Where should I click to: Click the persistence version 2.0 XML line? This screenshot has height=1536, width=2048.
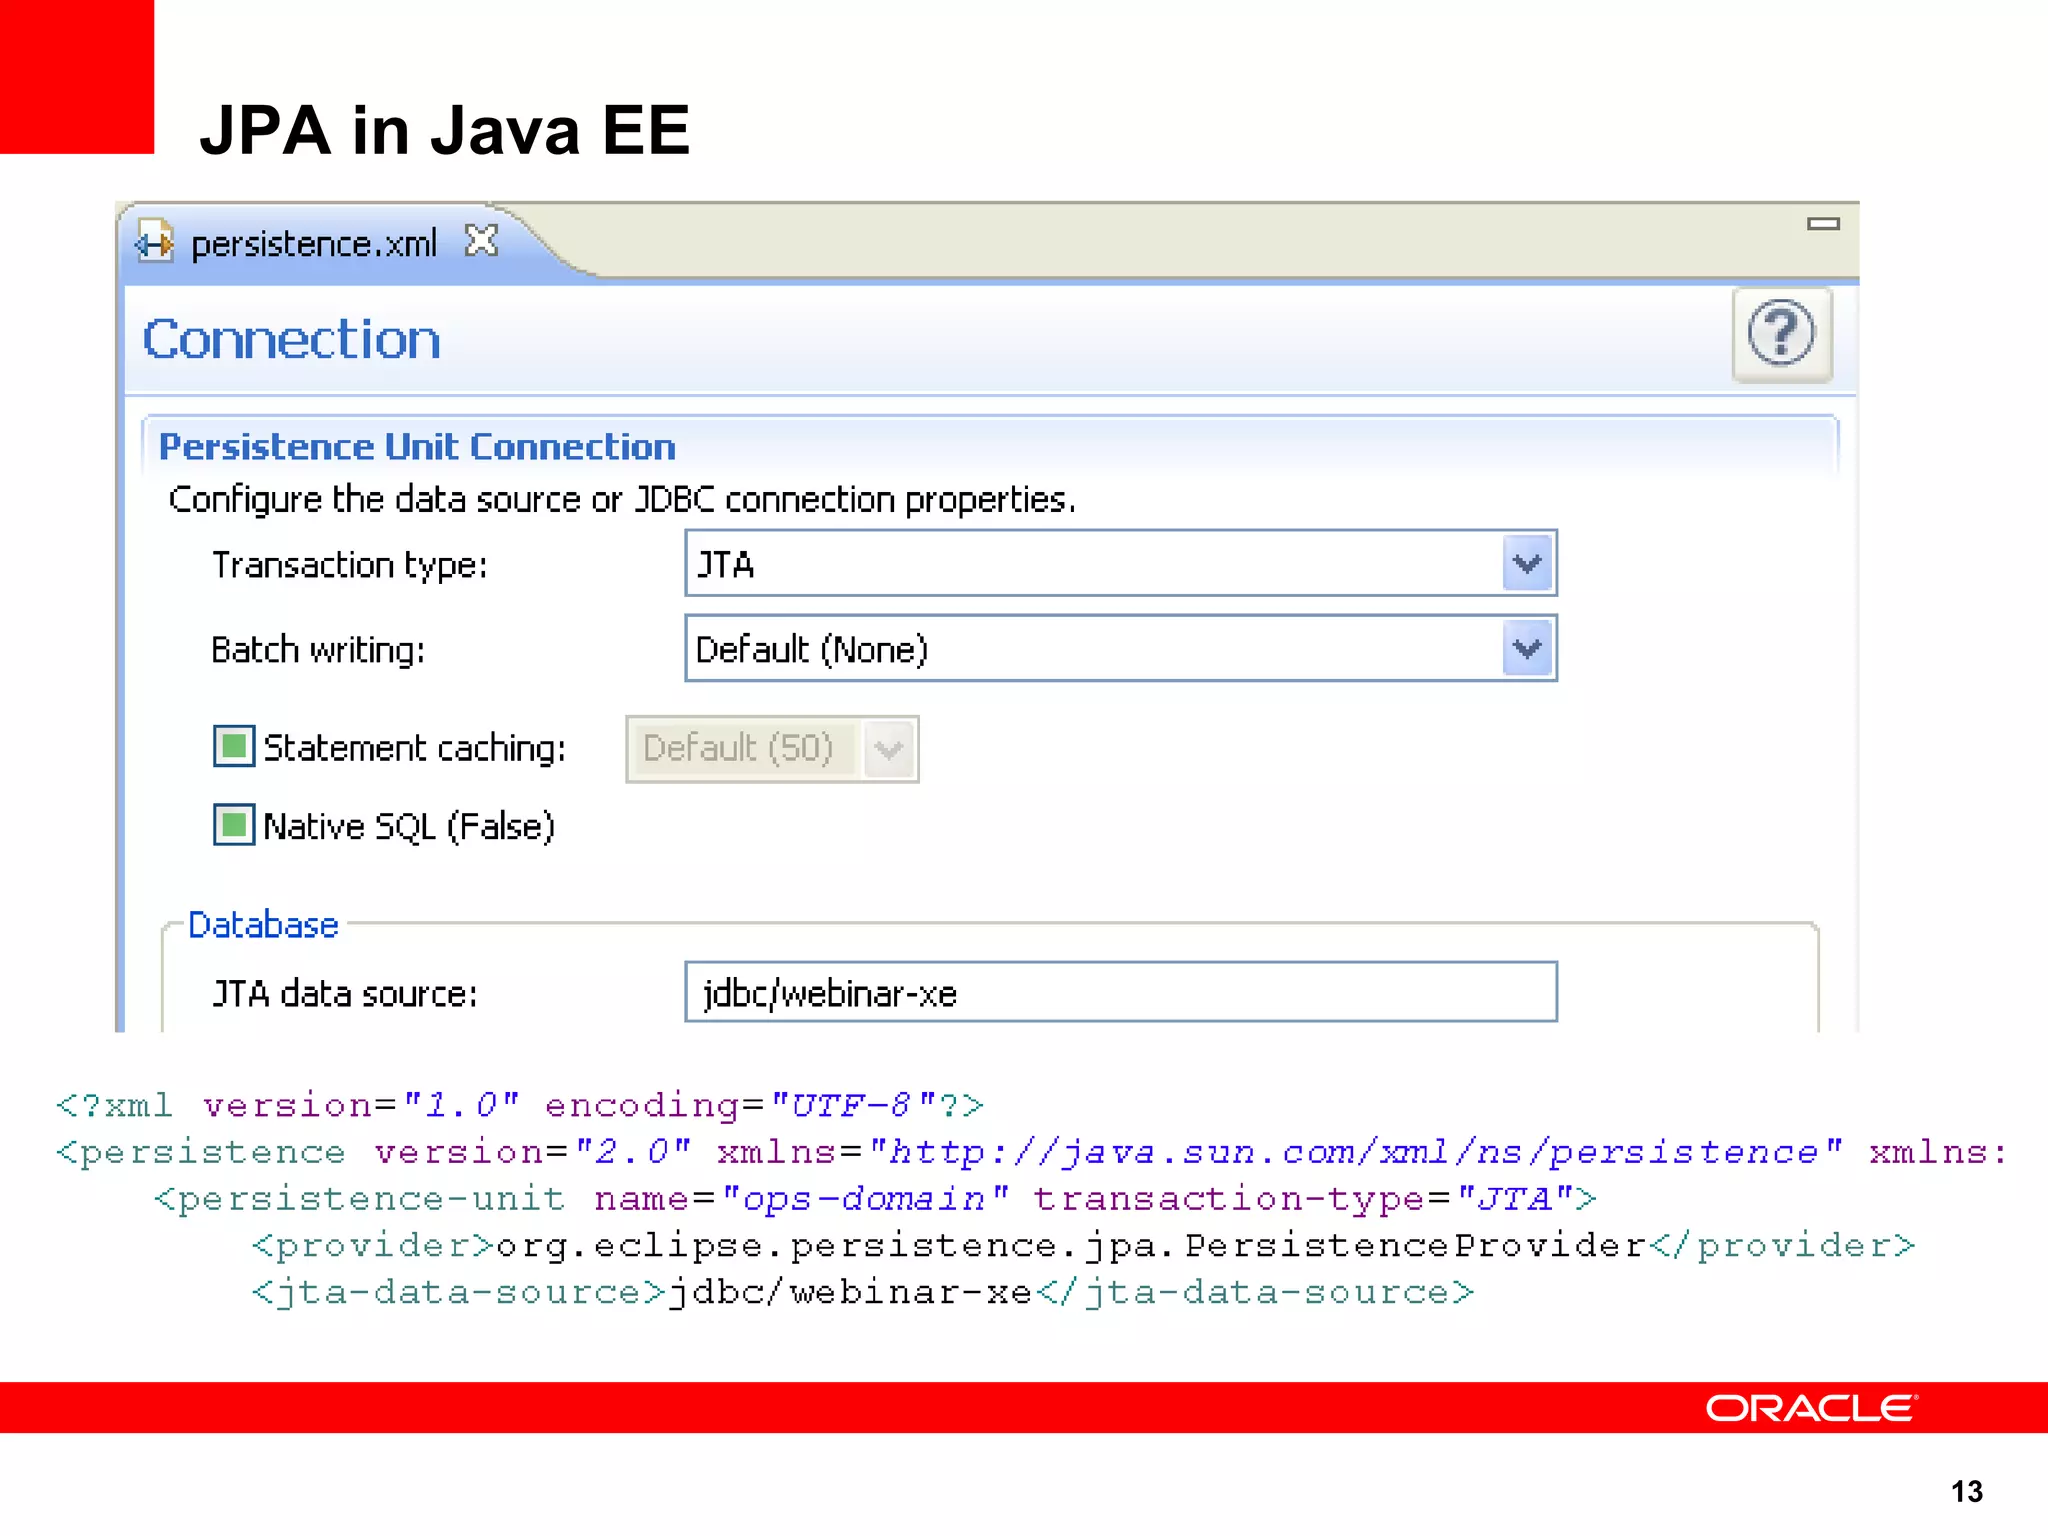click(x=1031, y=1152)
